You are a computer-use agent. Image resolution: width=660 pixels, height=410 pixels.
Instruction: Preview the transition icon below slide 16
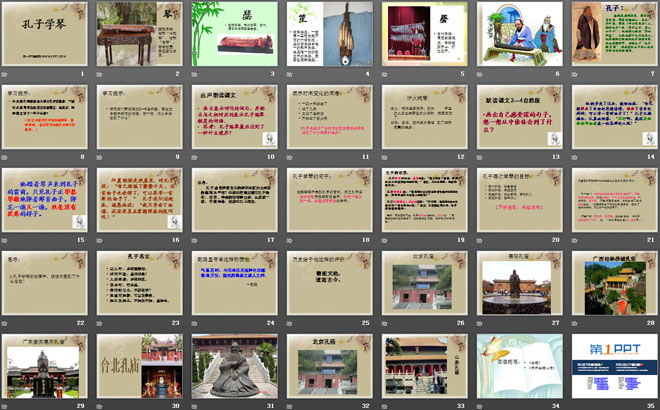coord(100,240)
